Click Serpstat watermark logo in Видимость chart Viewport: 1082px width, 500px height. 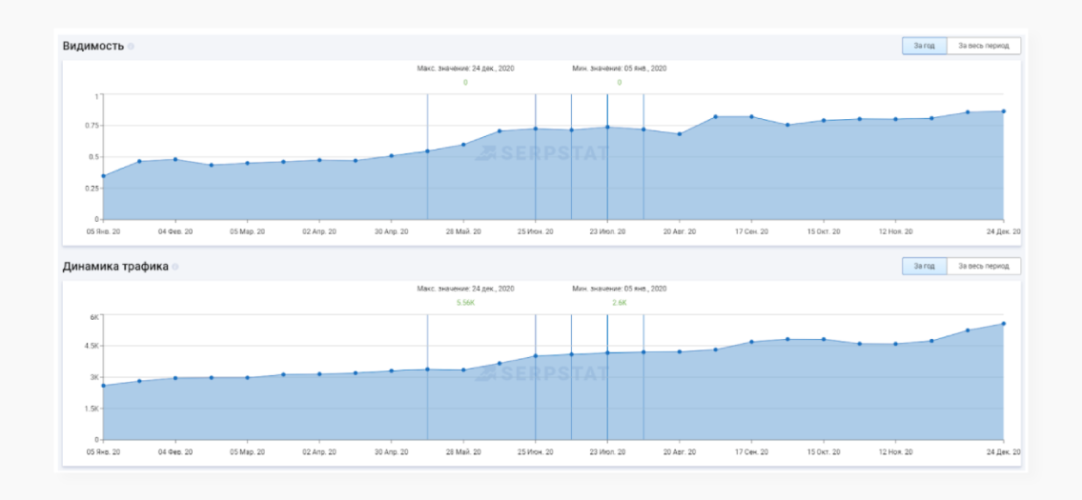[542, 153]
